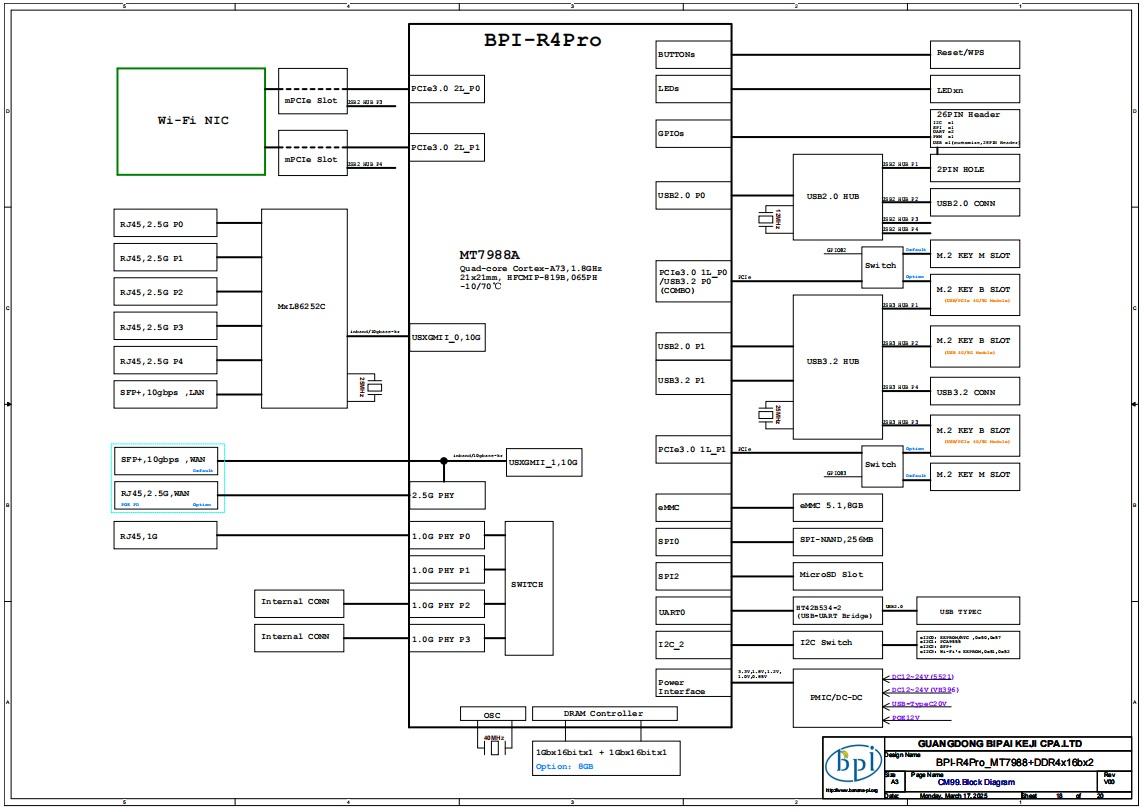Click the USB3.2 CONN block

[975, 392]
